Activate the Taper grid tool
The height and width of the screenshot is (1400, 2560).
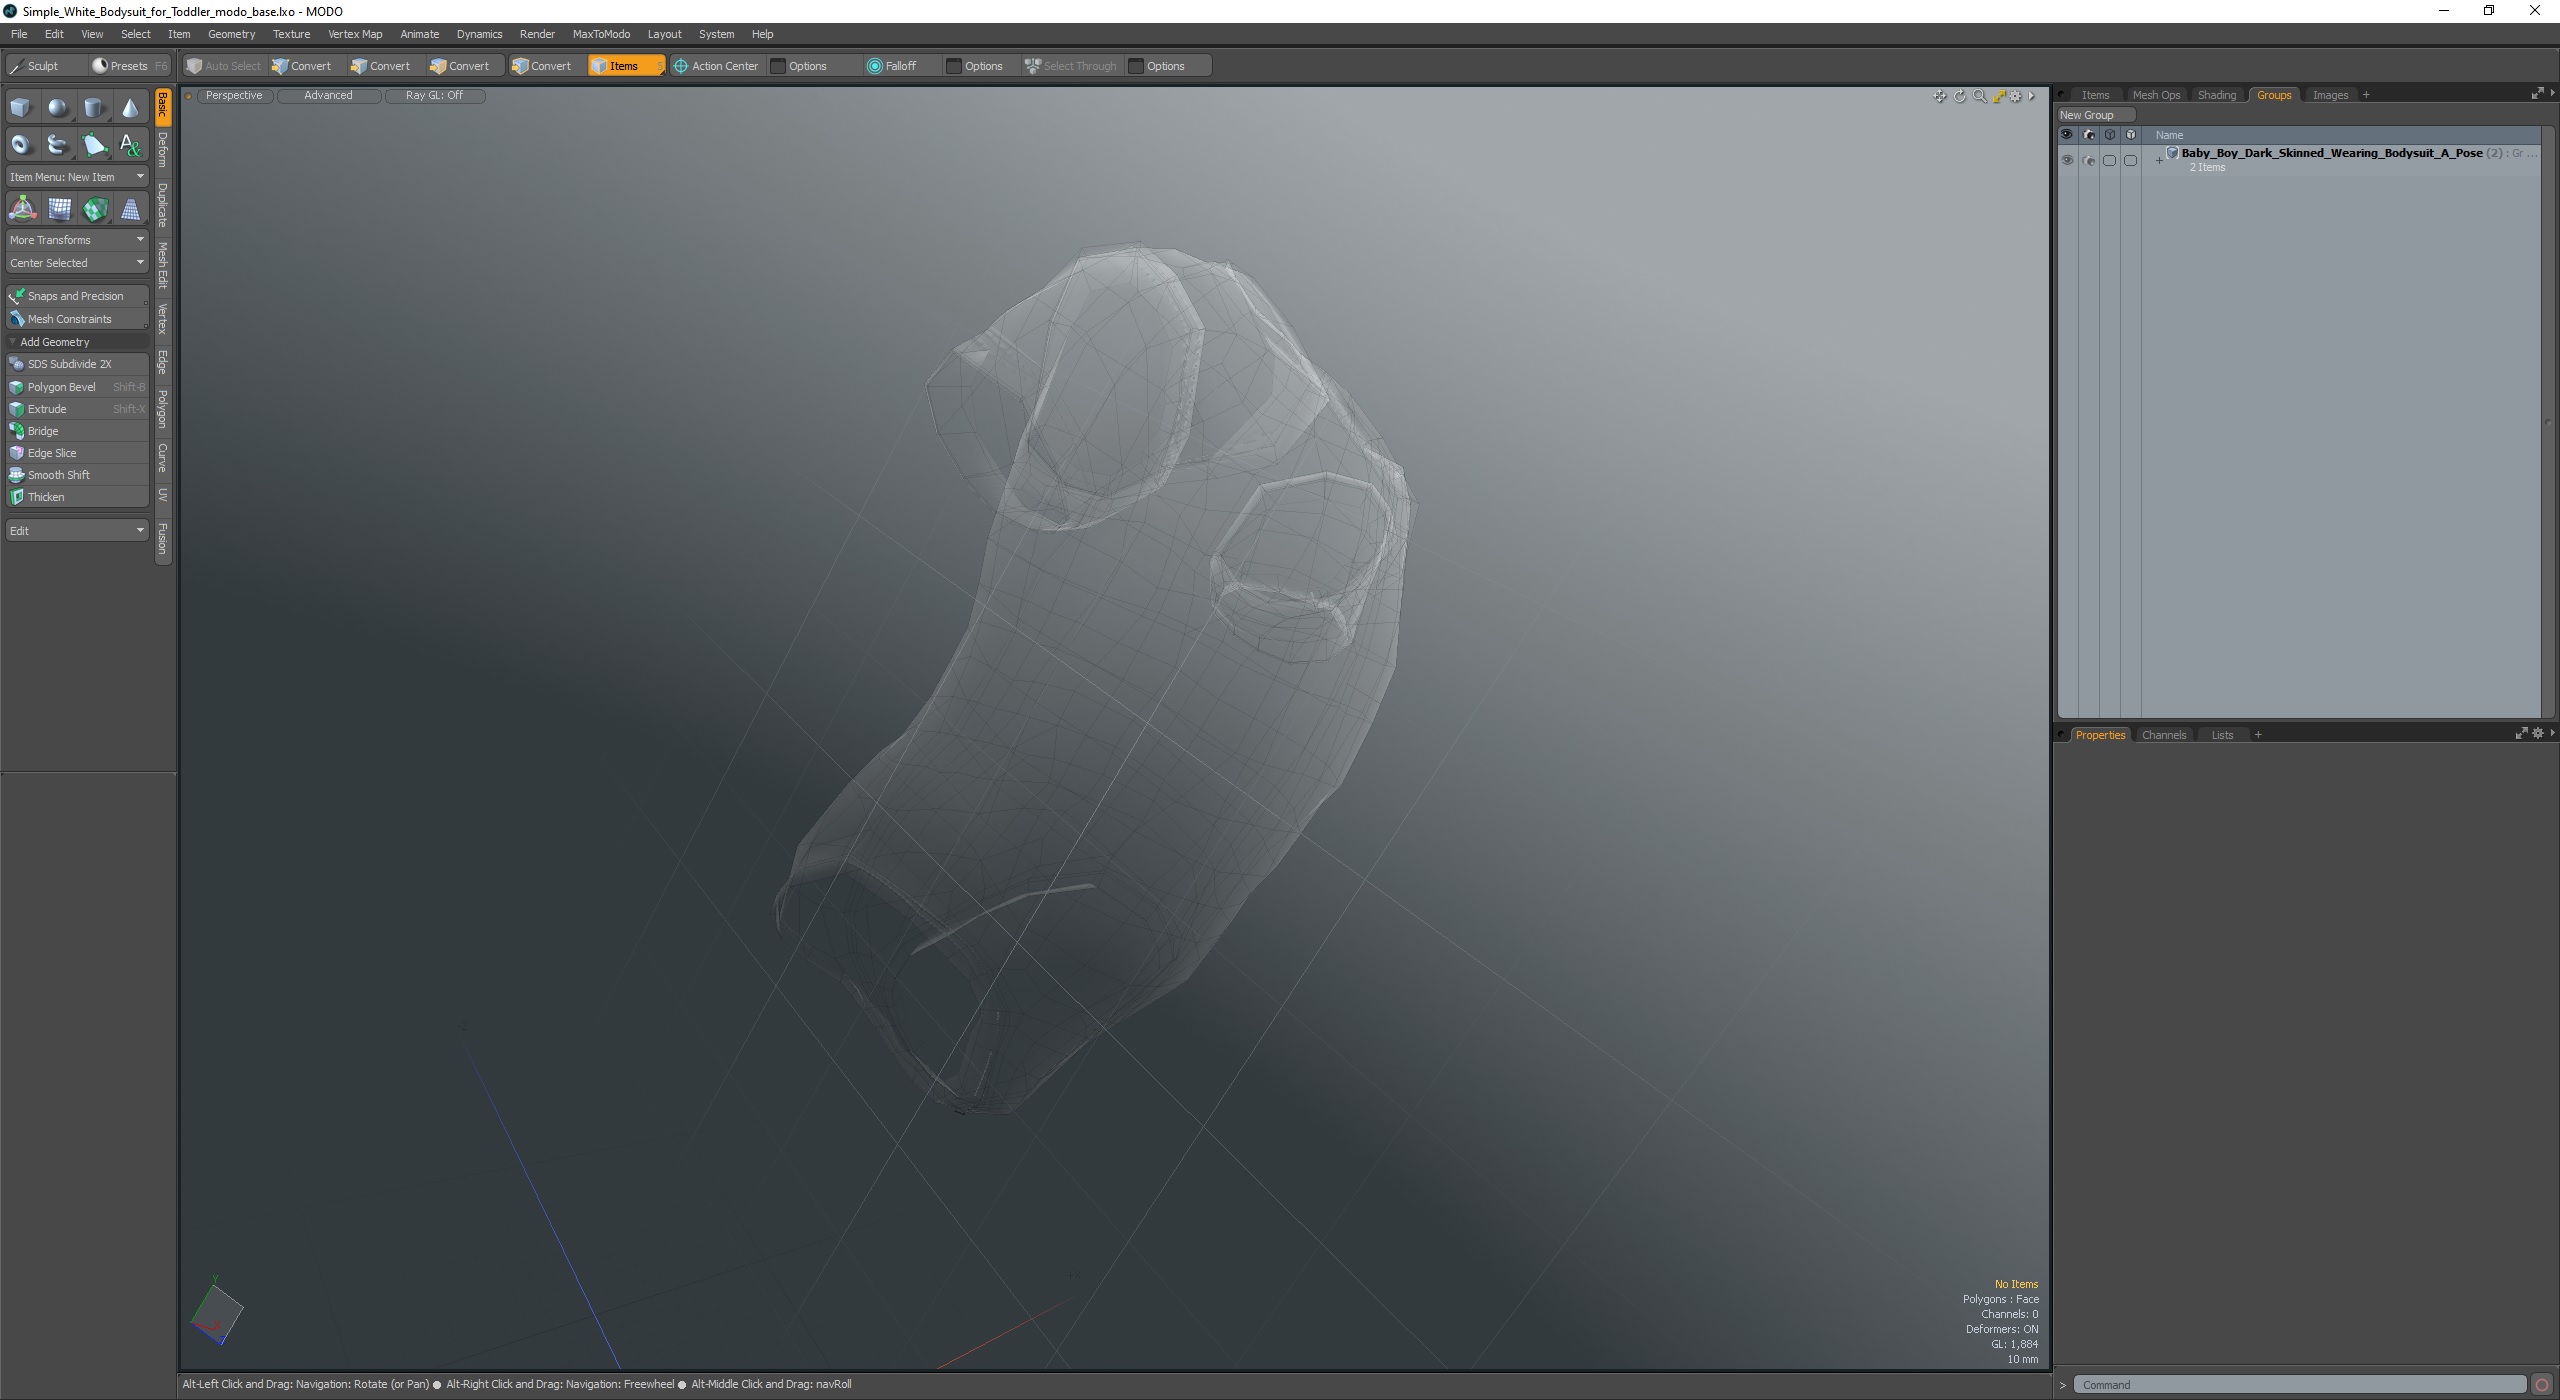click(x=131, y=208)
